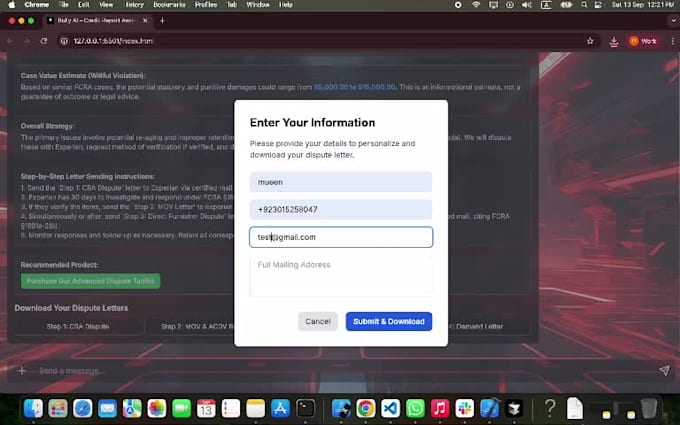This screenshot has width=680, height=425.
Task: Open Chrome's three-dot menu
Action: (673, 41)
